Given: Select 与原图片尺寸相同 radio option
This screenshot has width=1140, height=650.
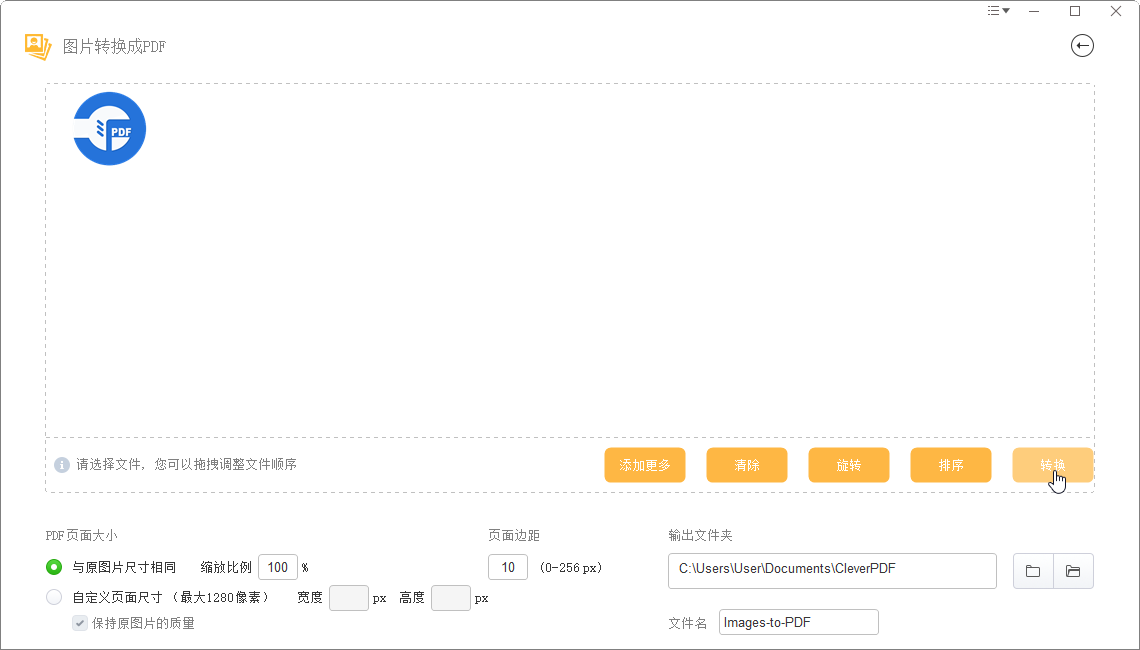Looking at the screenshot, I should click(x=54, y=567).
